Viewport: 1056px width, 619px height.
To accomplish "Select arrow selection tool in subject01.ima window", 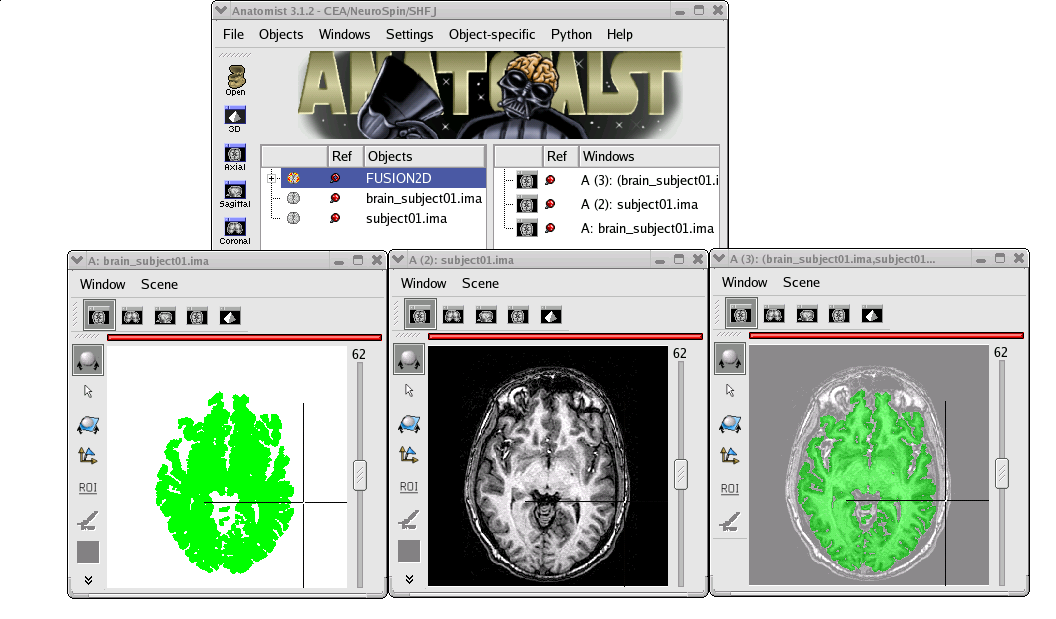I will point(409,391).
